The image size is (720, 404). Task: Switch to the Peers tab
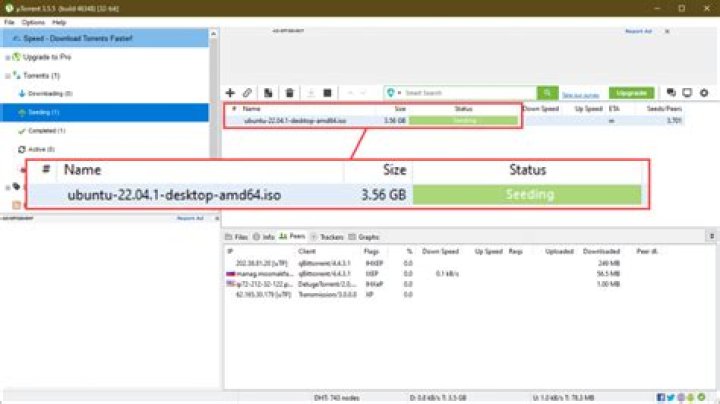(x=292, y=236)
